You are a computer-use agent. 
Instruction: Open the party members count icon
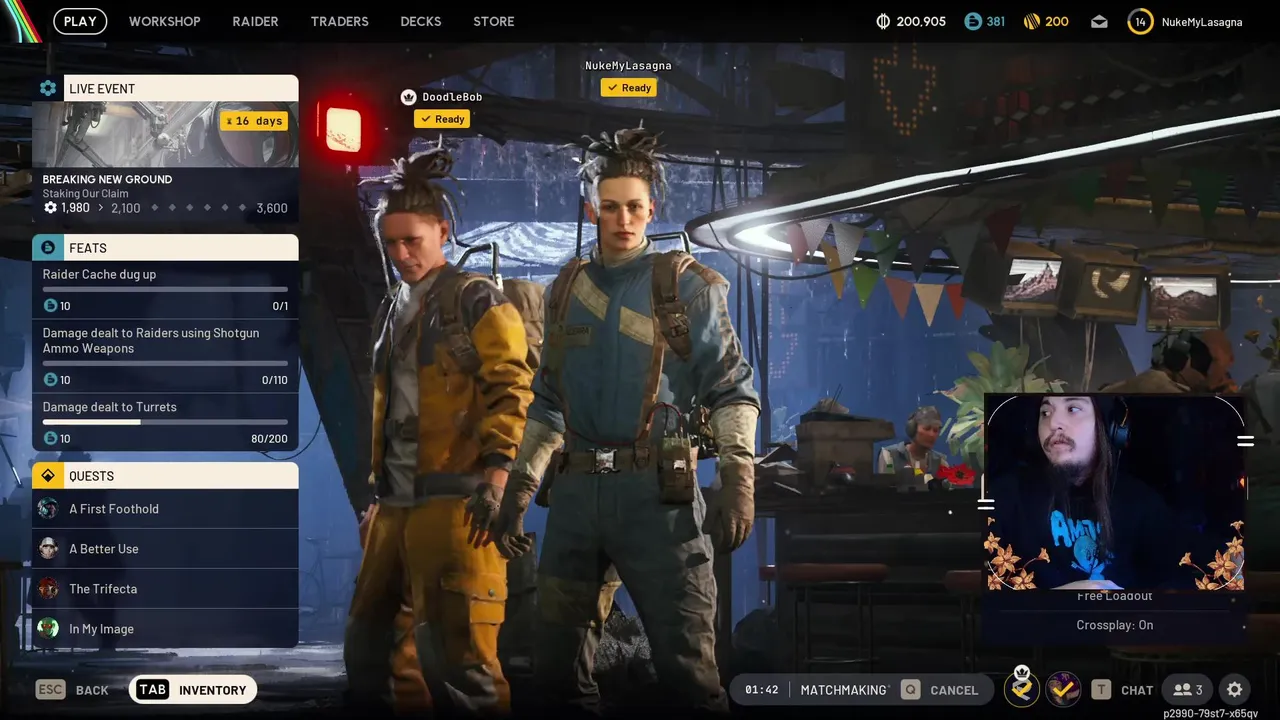pyautogui.click(x=1188, y=690)
